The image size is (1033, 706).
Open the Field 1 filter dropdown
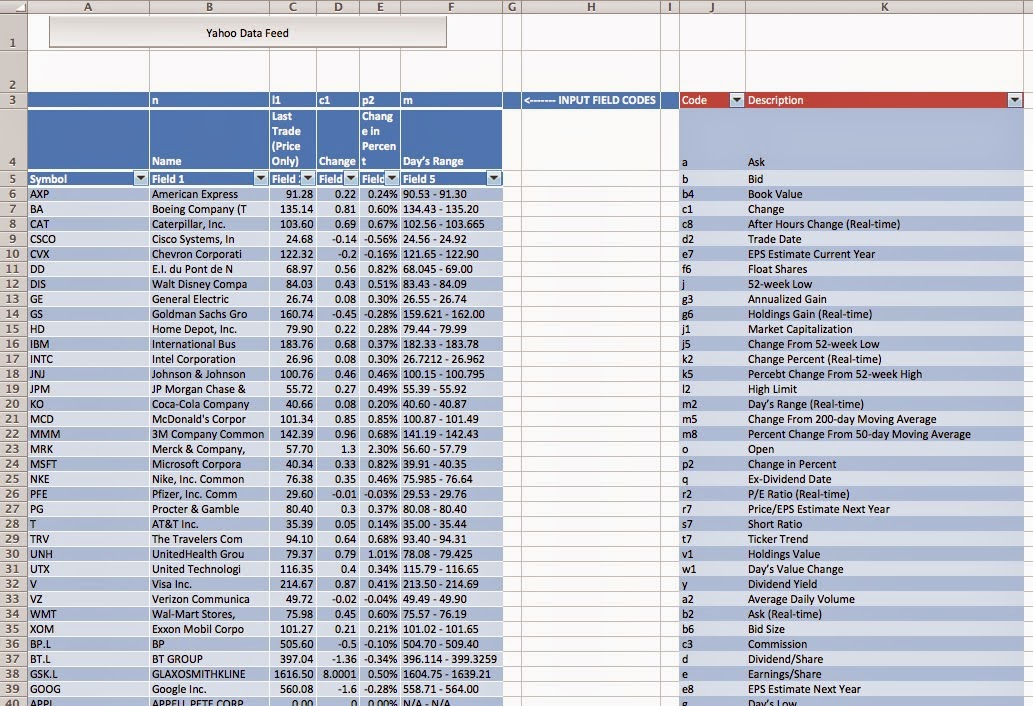point(261,178)
